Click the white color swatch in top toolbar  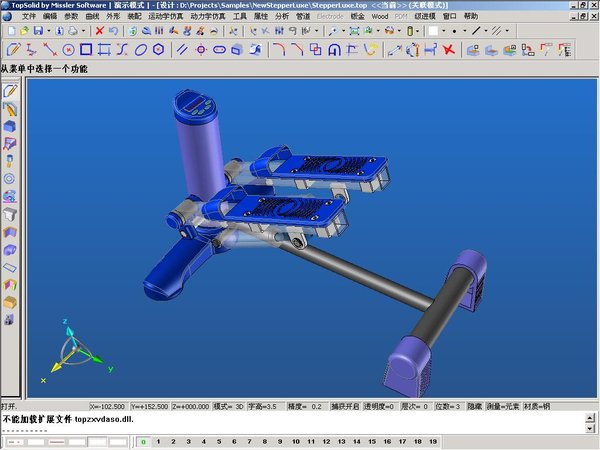[433, 31]
